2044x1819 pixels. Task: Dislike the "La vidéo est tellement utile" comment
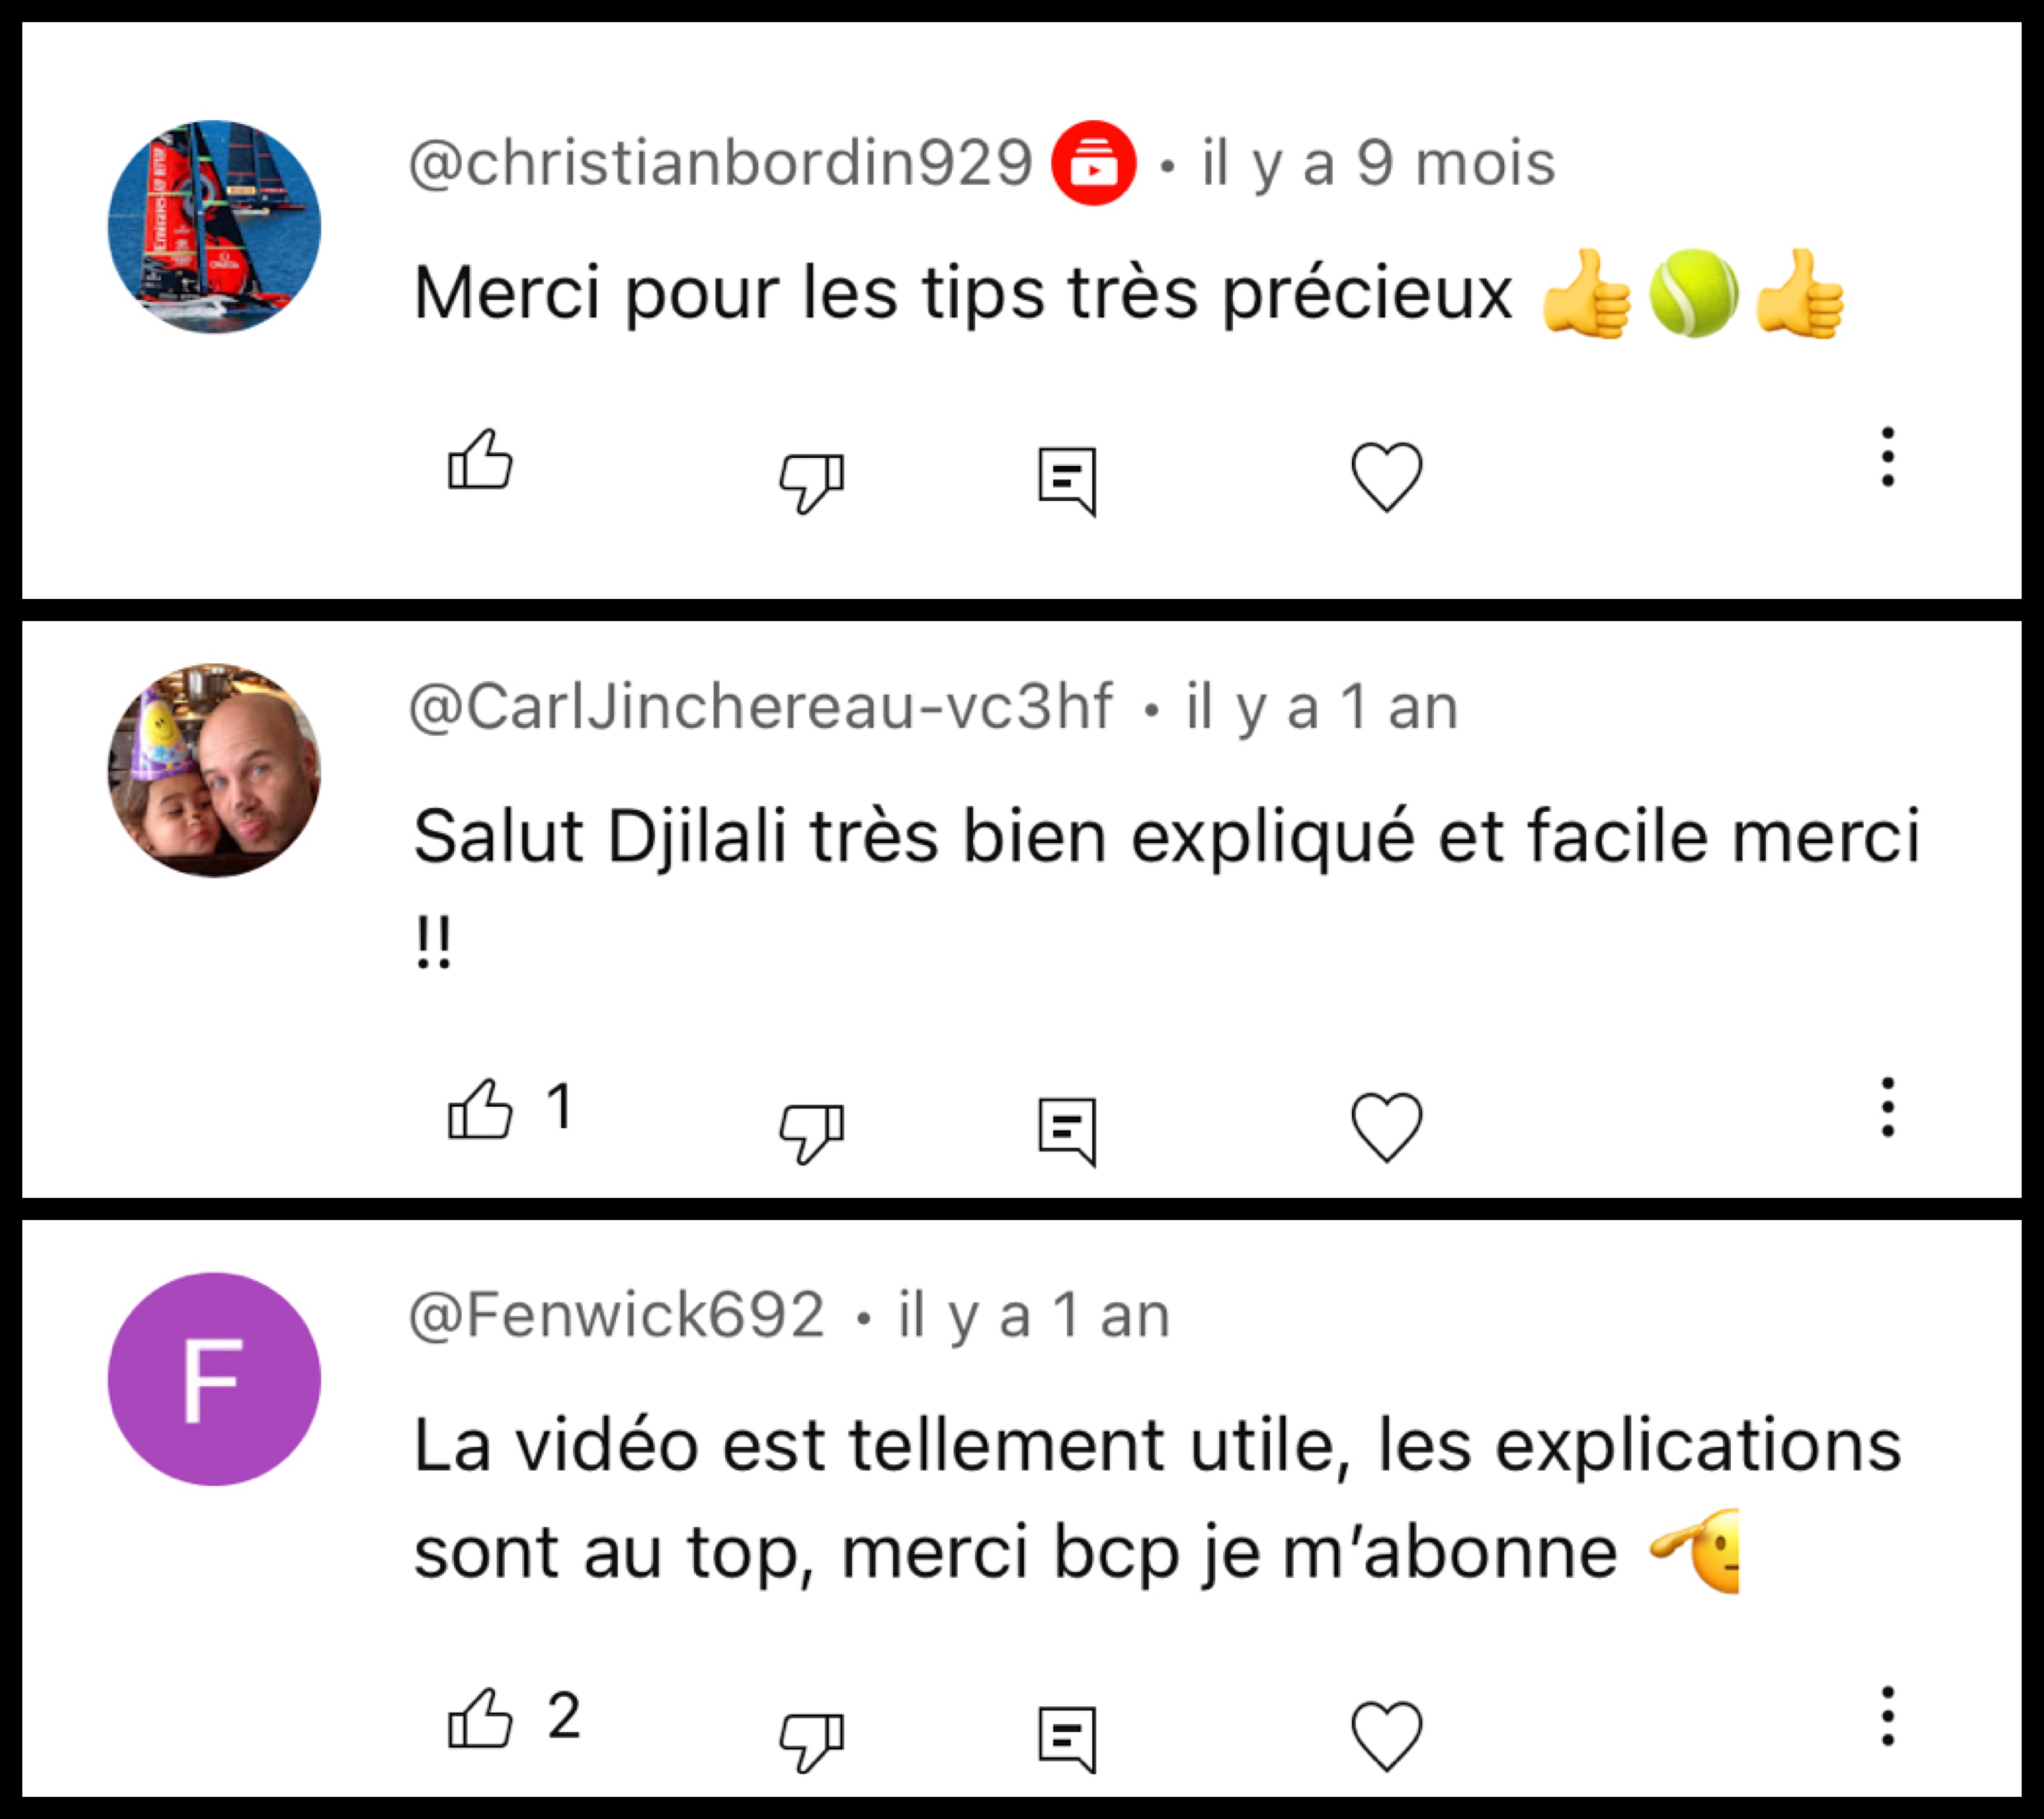[x=811, y=1741]
